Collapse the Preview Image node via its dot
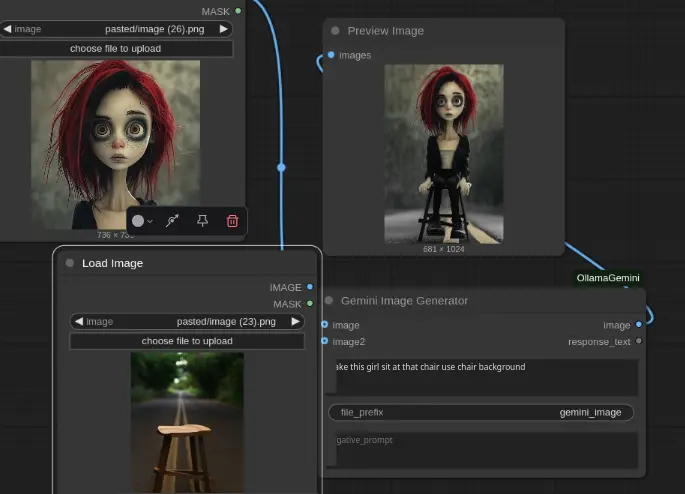This screenshot has height=494, width=685. [x=335, y=31]
